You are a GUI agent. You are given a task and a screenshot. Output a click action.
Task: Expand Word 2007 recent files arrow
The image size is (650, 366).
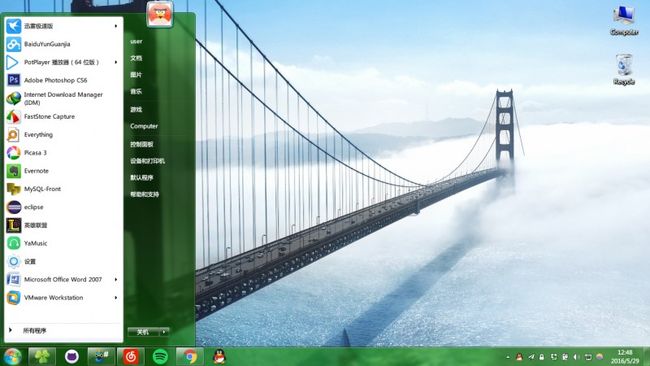(116, 279)
